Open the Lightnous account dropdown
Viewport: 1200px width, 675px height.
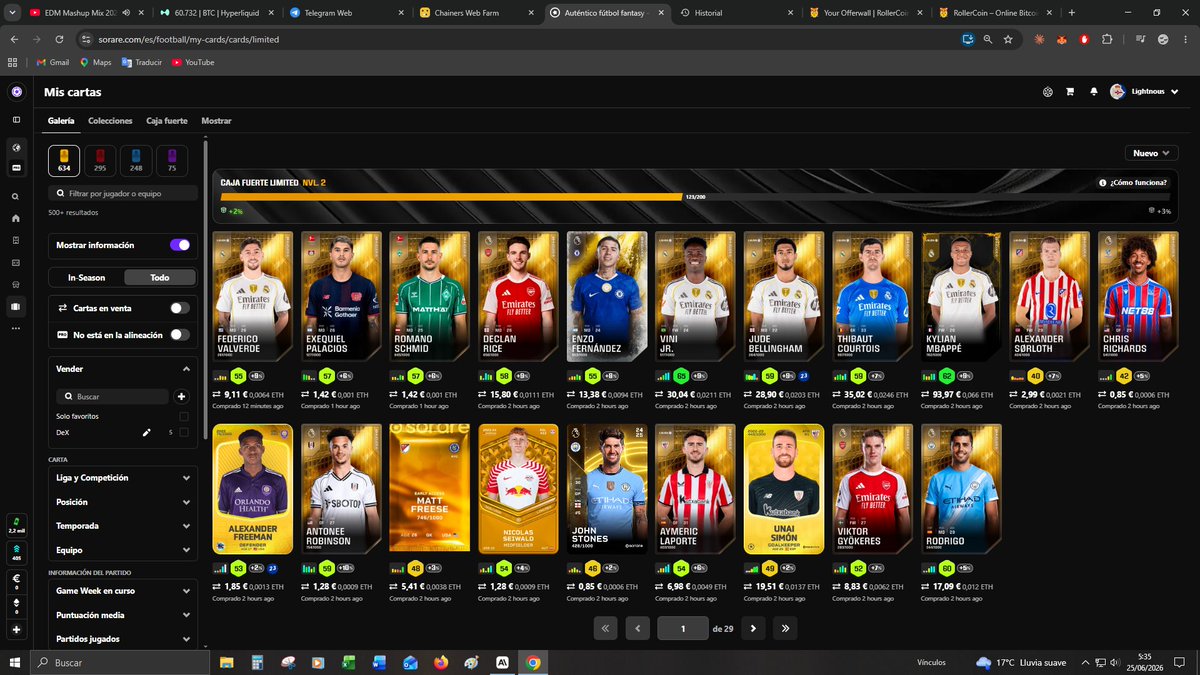pyautogui.click(x=1146, y=91)
